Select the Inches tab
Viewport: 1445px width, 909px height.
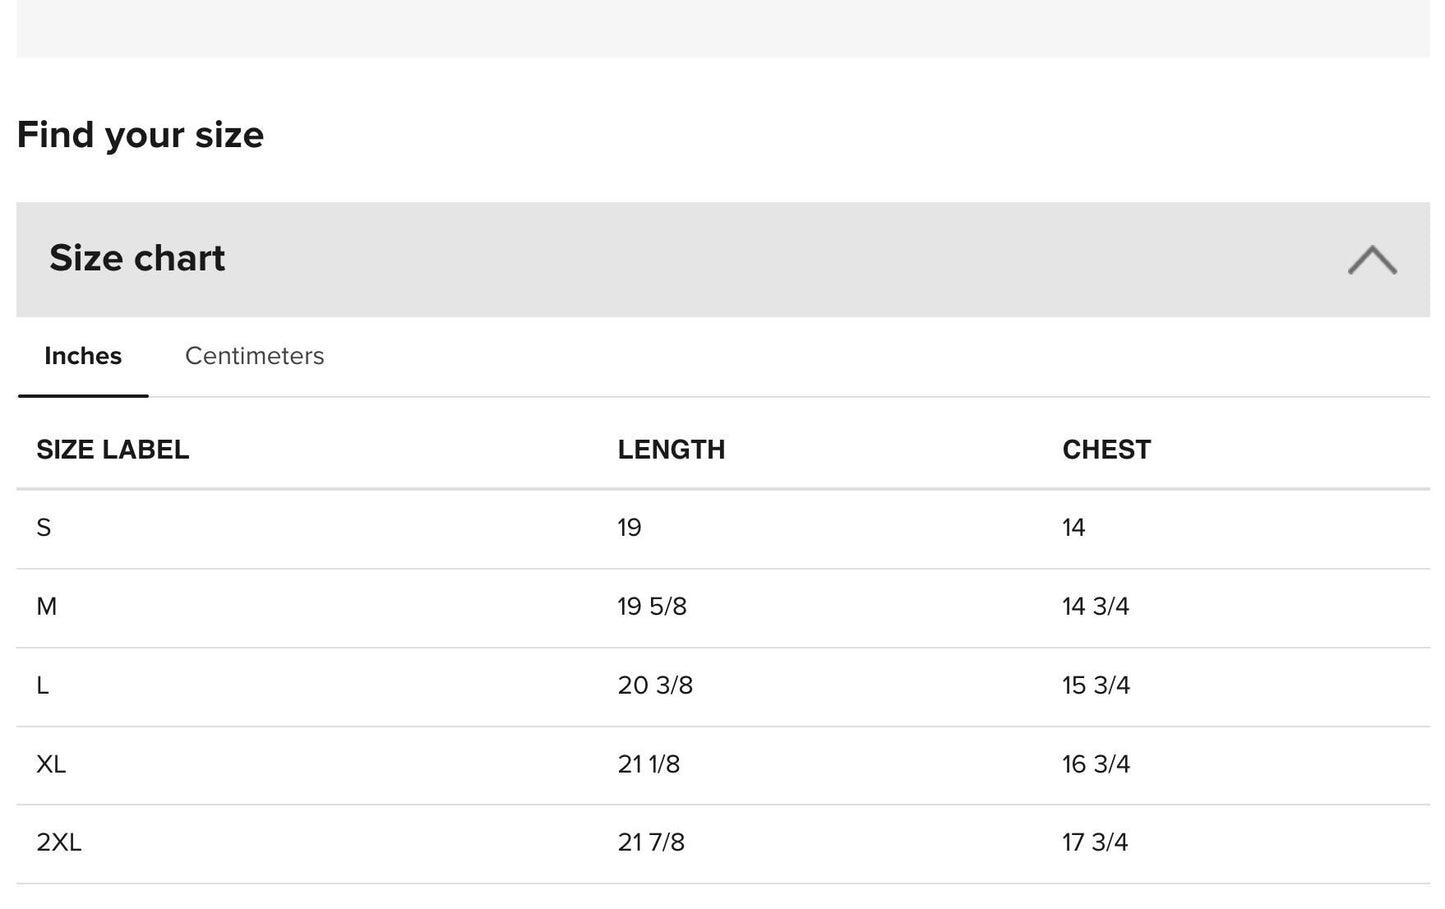[83, 356]
